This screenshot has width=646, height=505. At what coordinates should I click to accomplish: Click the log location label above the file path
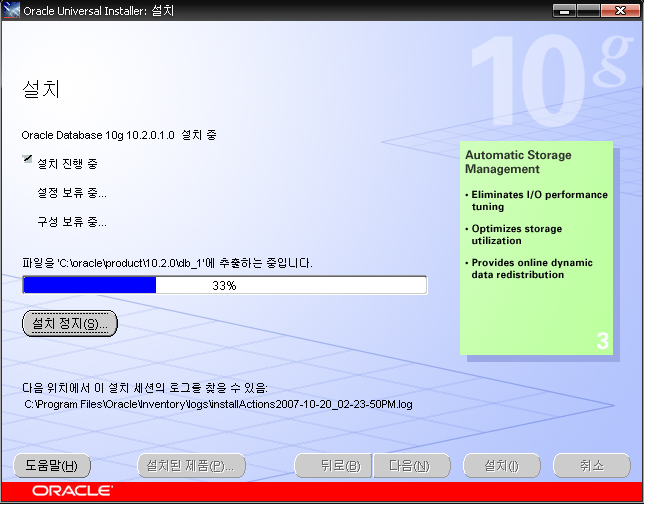click(x=145, y=388)
